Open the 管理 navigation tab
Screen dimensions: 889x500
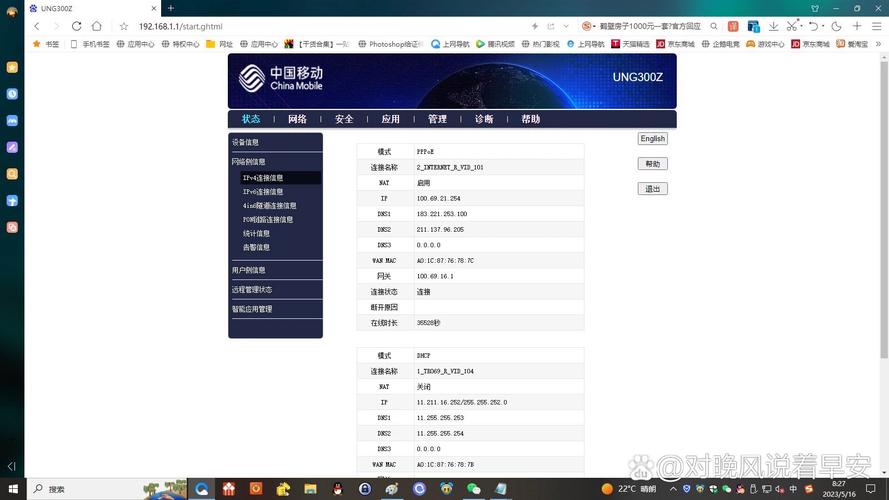(x=437, y=119)
